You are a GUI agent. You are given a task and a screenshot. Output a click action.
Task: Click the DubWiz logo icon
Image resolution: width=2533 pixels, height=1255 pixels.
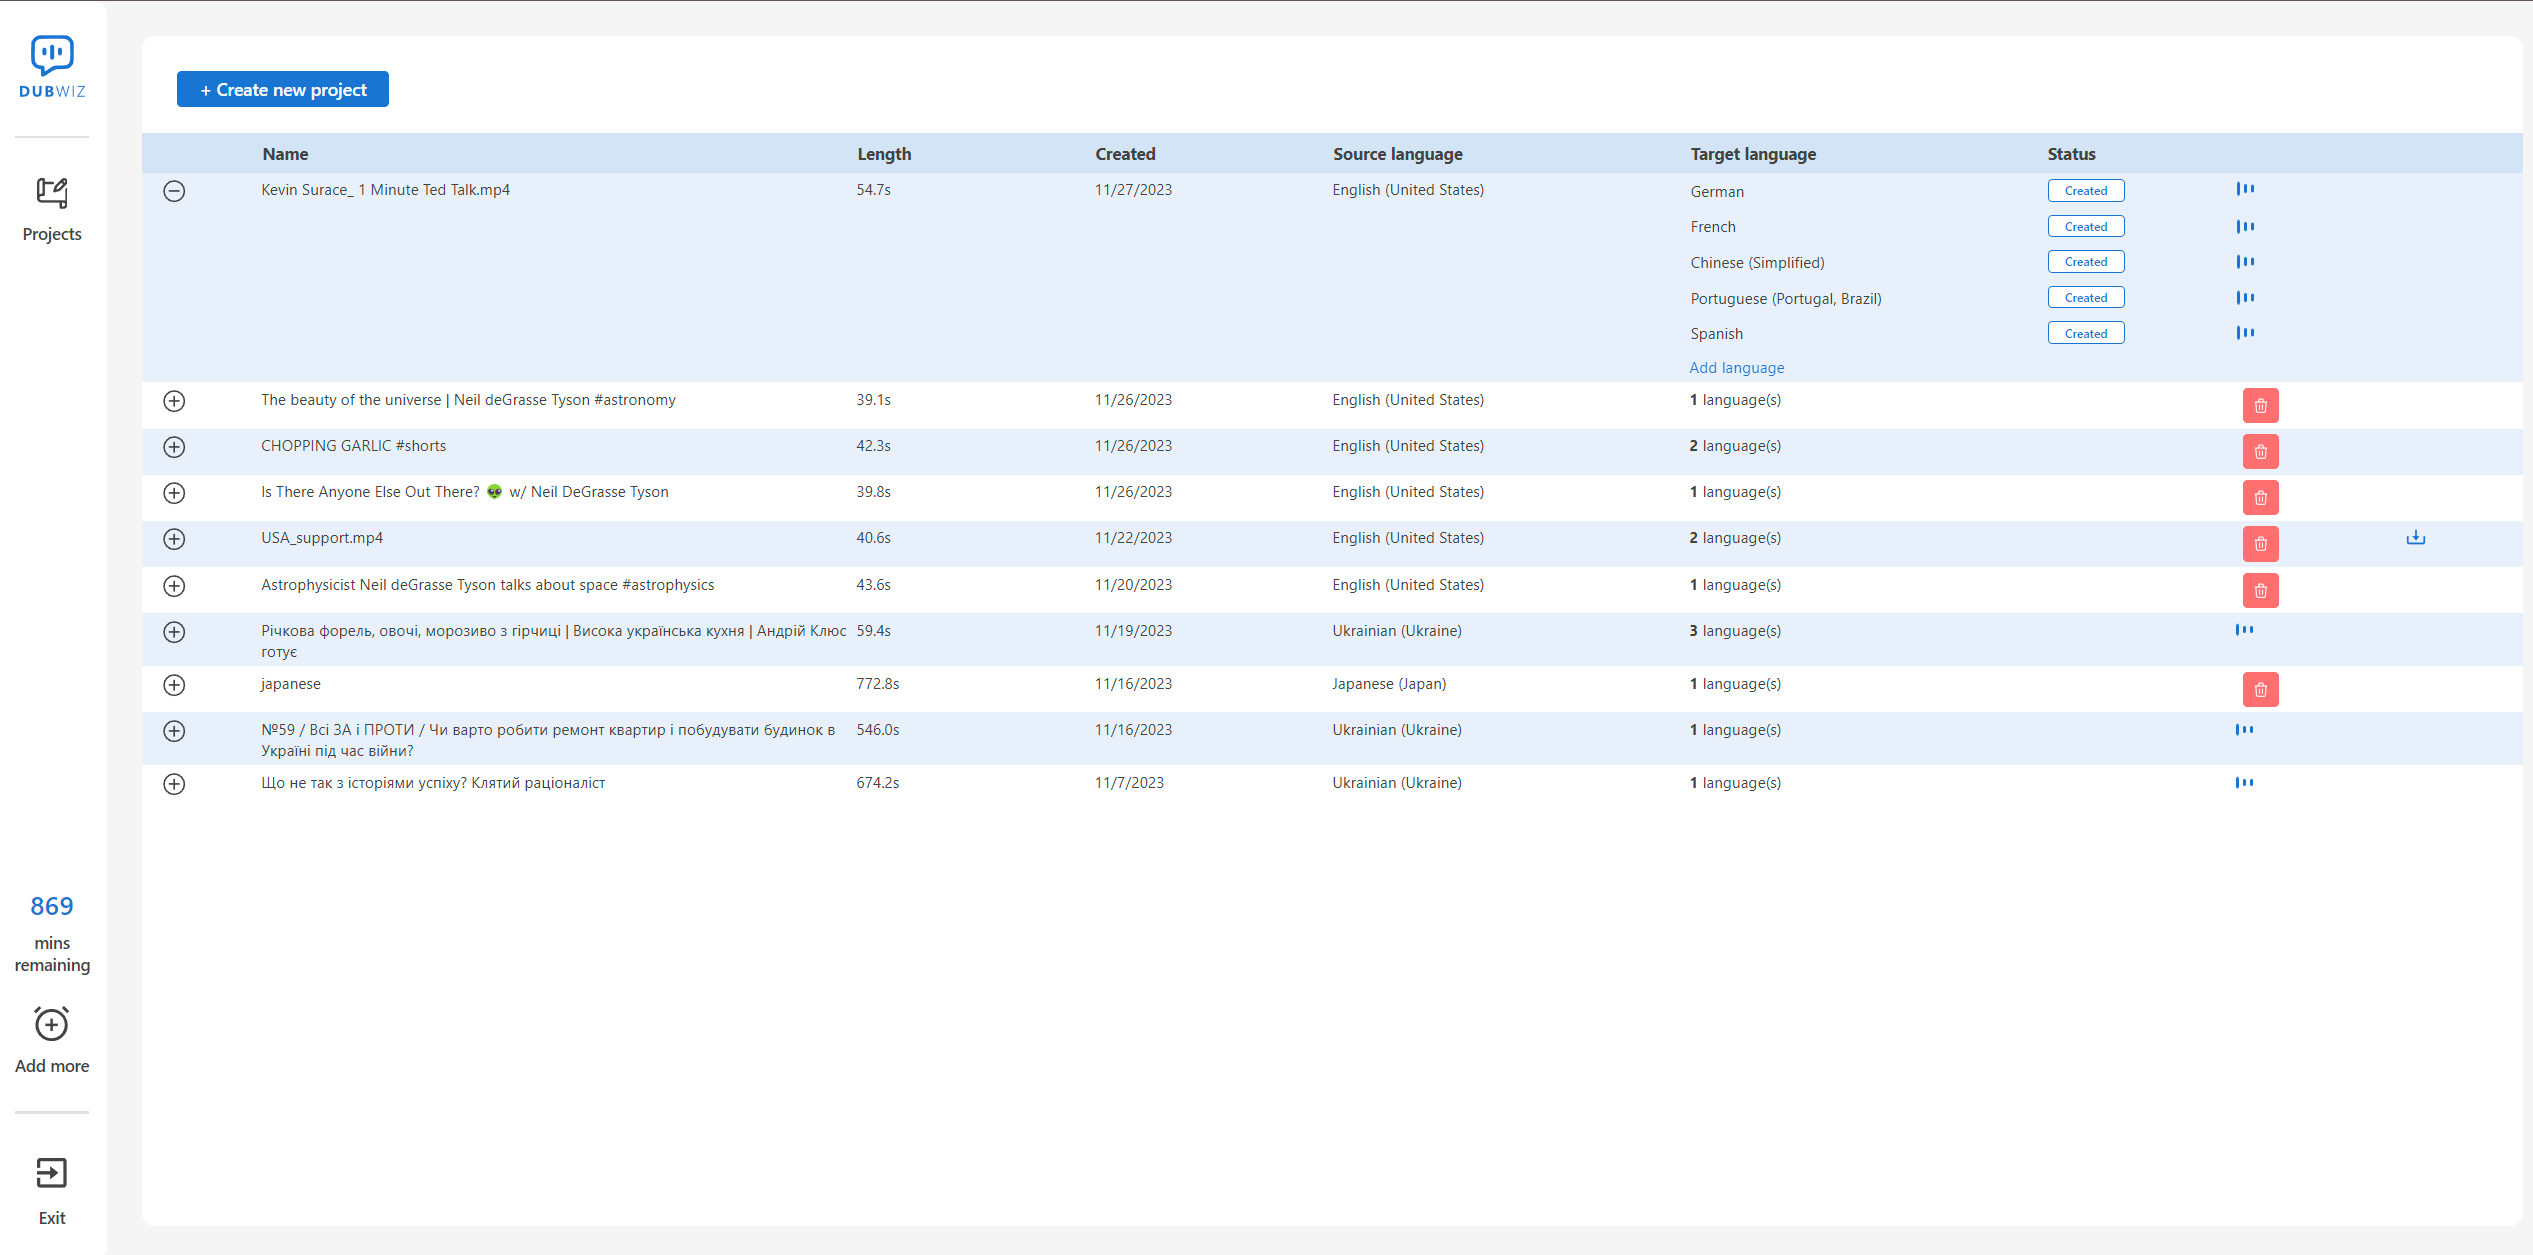[52, 56]
